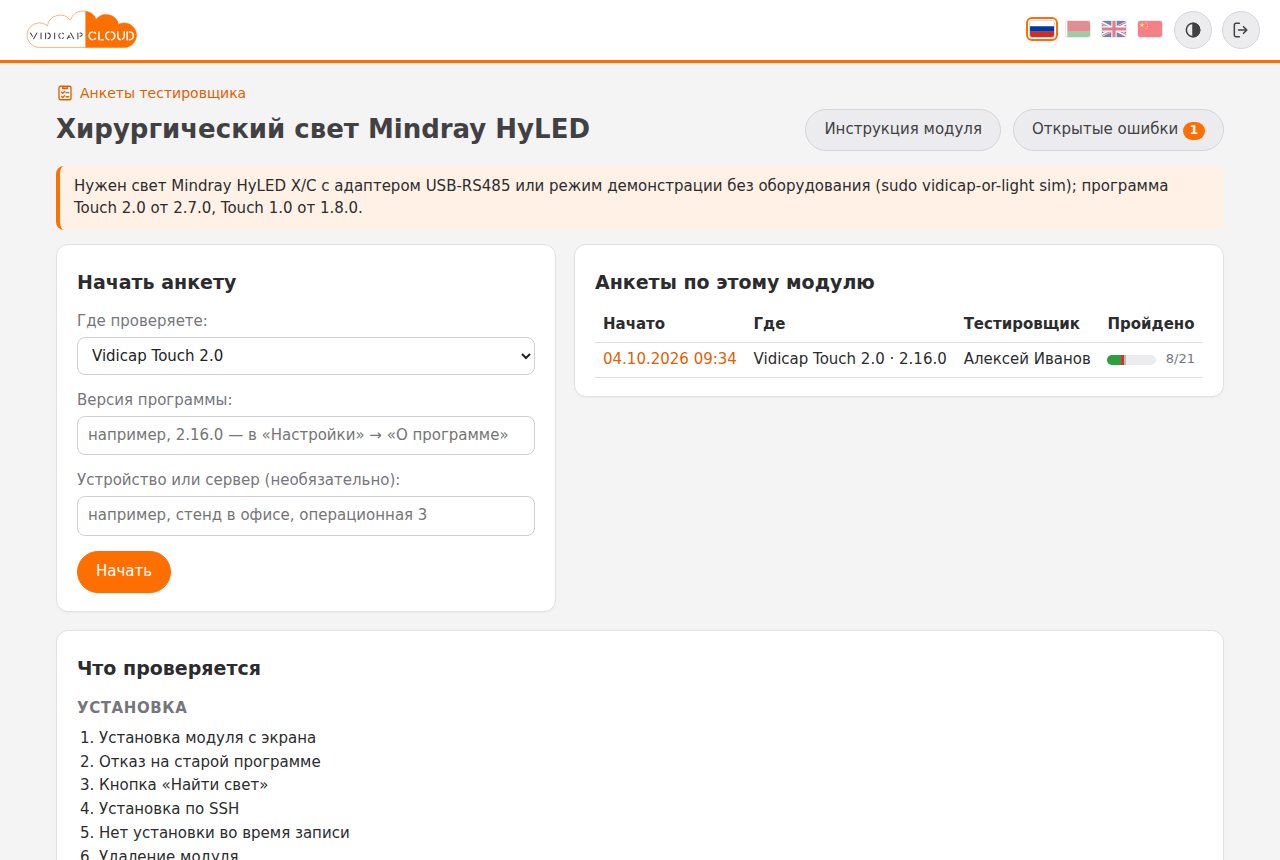Switch language to the Chinese flag
This screenshot has width=1280, height=860.
tap(1150, 29)
